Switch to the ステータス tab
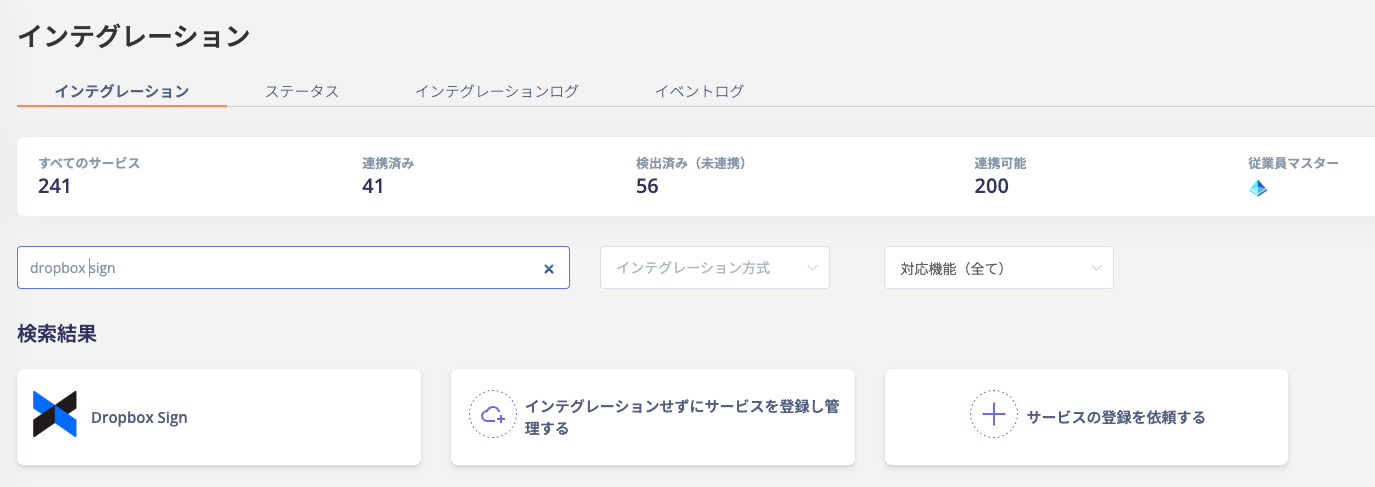This screenshot has width=1375, height=487. [302, 91]
